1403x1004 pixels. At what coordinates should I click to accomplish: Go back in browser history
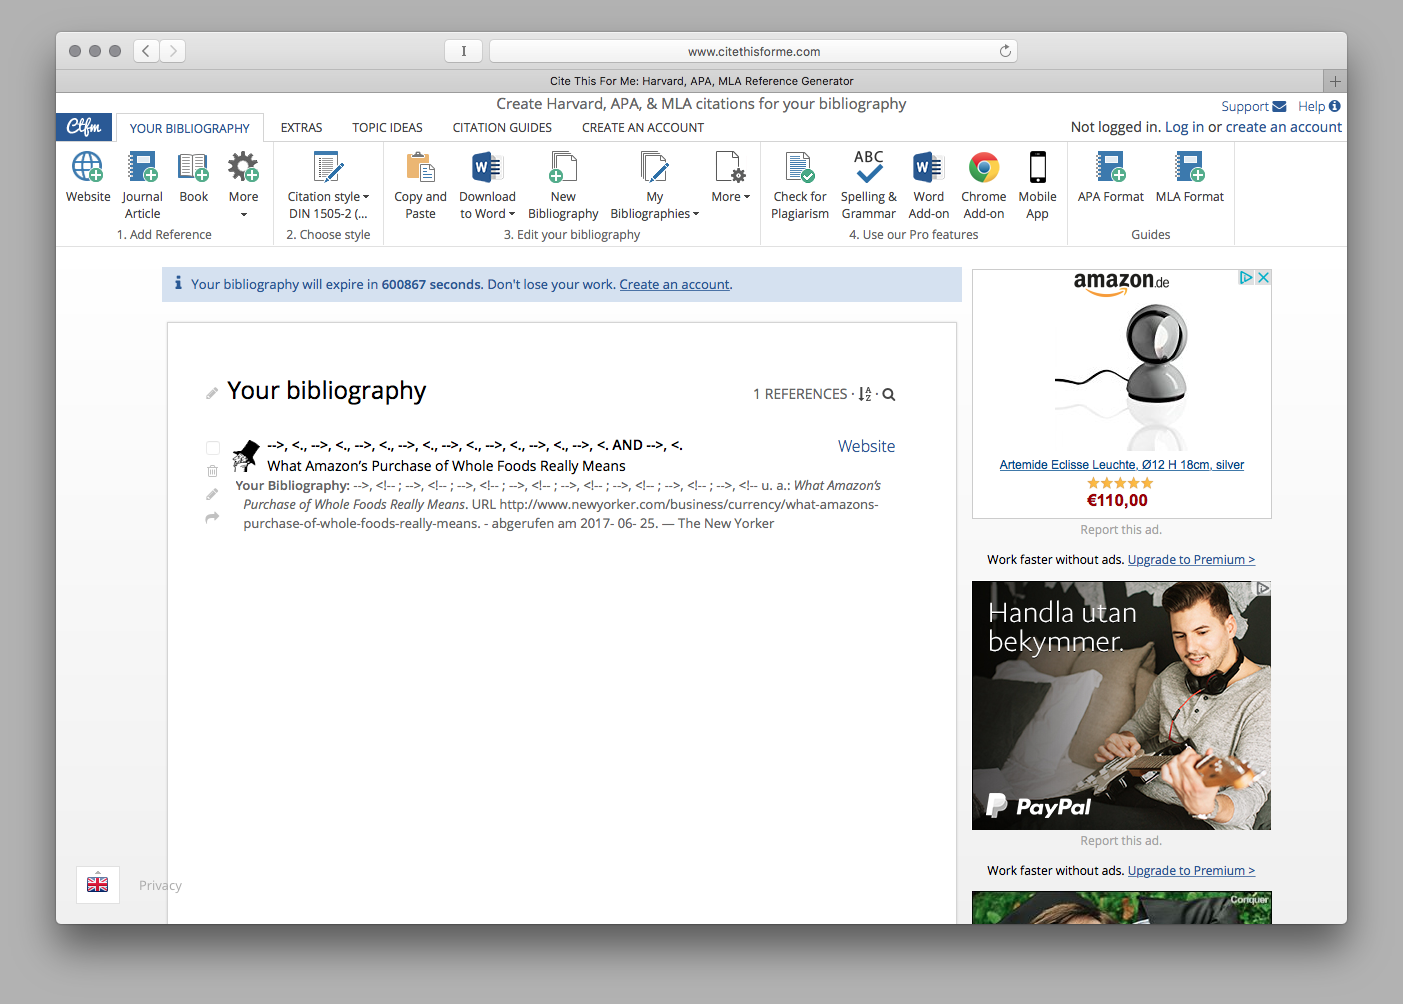[146, 51]
